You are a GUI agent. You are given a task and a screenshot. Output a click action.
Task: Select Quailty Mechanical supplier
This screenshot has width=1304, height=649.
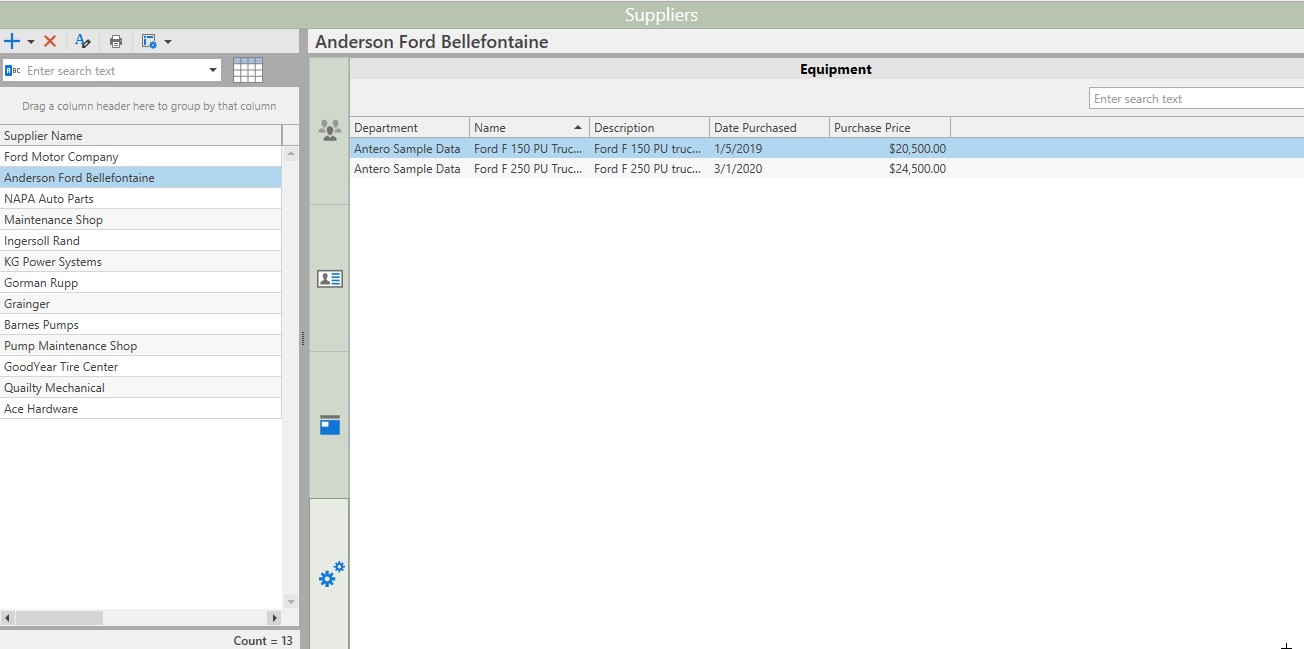click(x=141, y=387)
